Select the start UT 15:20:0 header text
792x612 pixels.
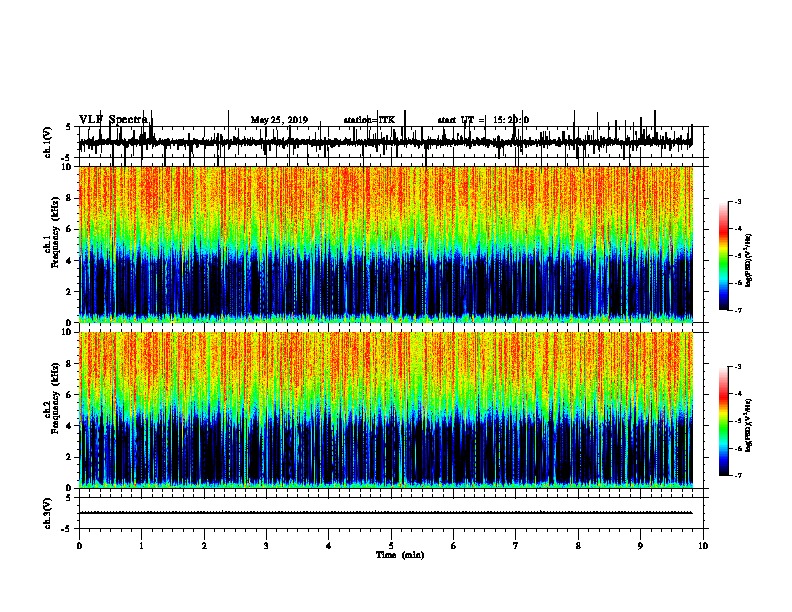tap(483, 120)
